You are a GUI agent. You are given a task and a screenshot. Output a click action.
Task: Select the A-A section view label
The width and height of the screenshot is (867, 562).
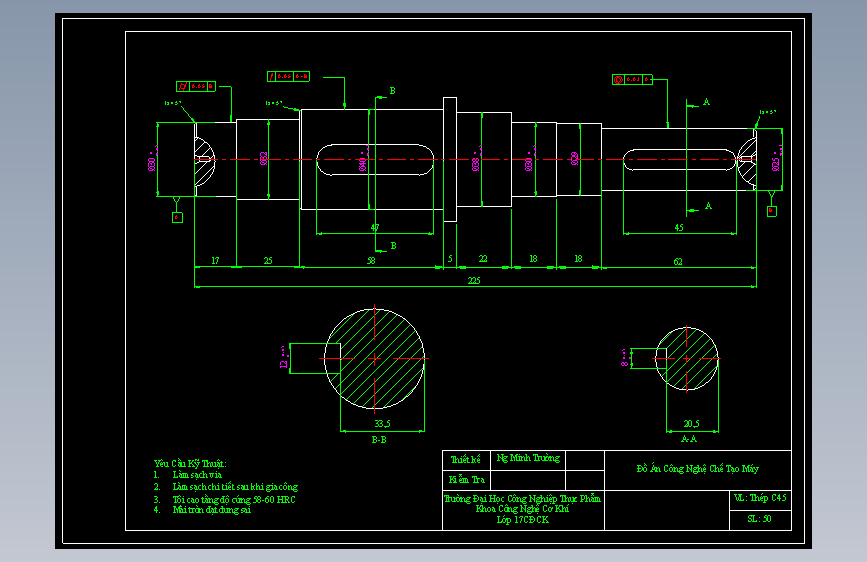[x=688, y=439]
